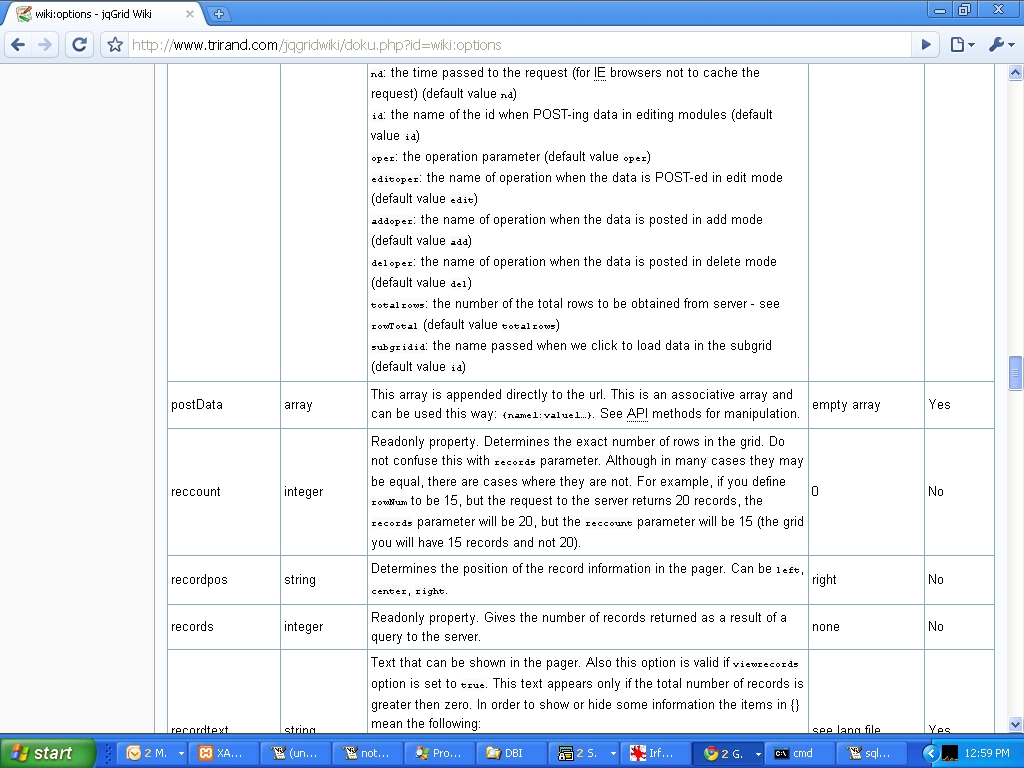Switch to the XAMPP taskbar window
The height and width of the screenshot is (768, 1024).
click(225, 753)
